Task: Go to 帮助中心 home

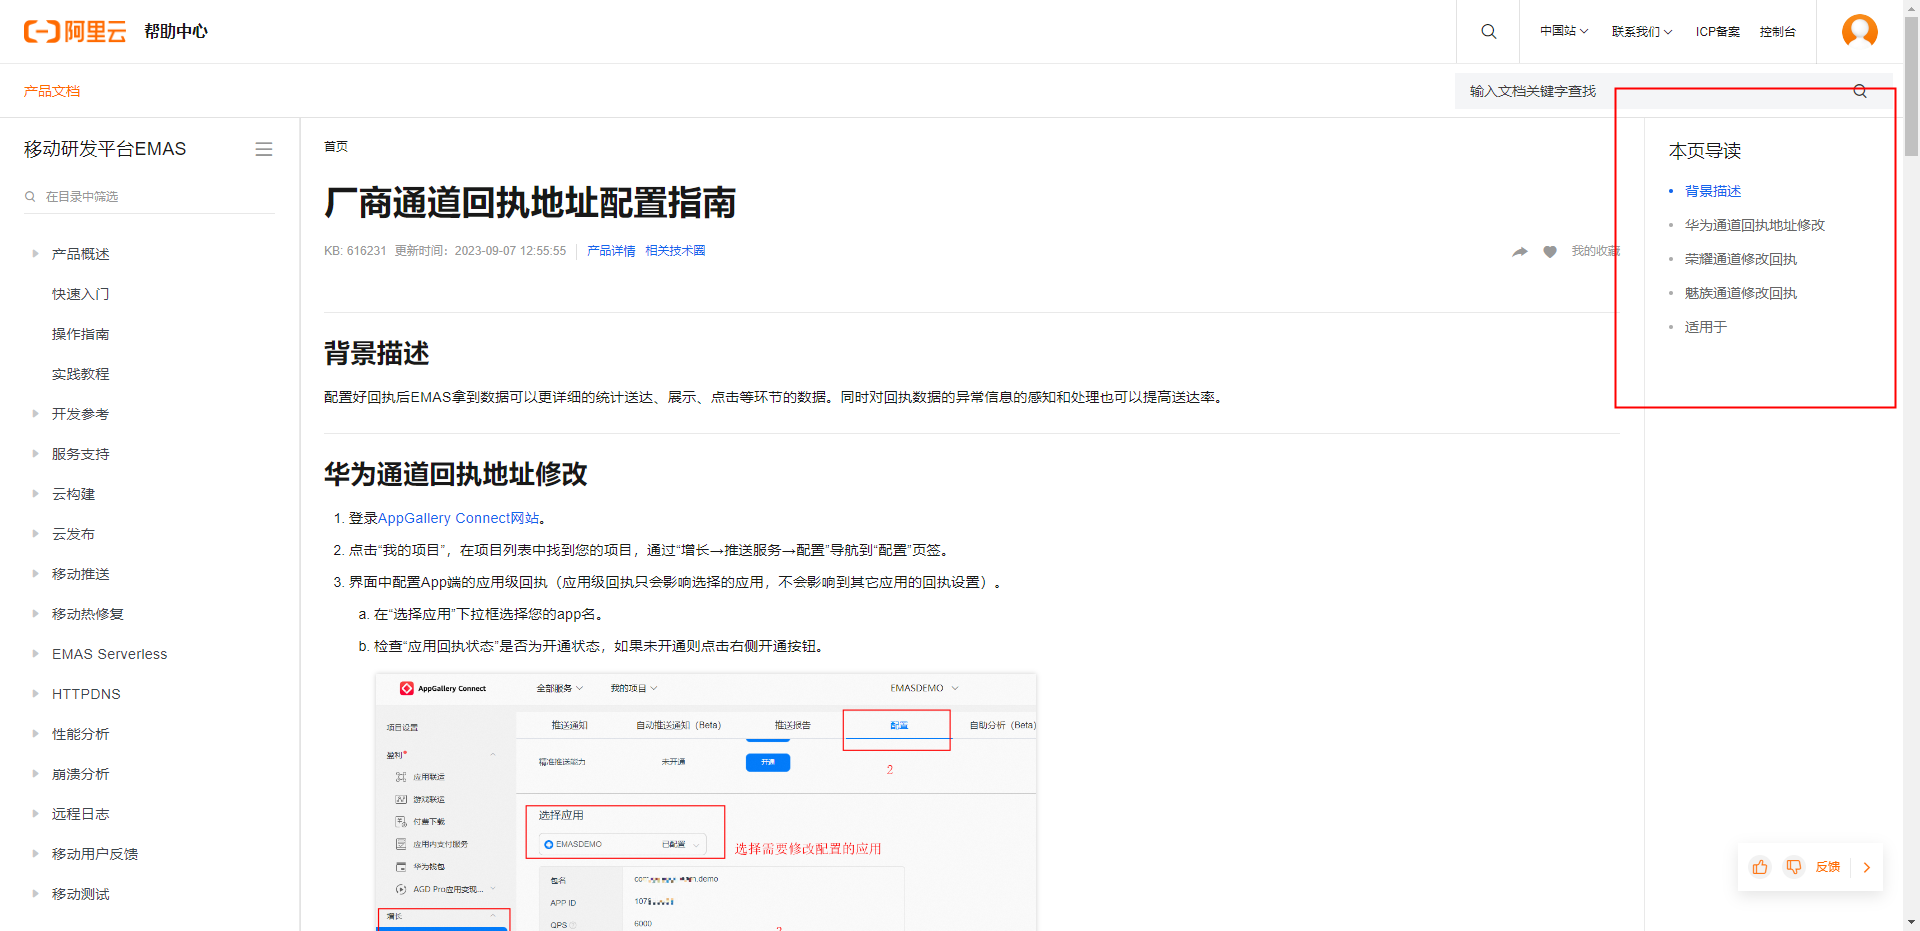Action: pos(176,31)
